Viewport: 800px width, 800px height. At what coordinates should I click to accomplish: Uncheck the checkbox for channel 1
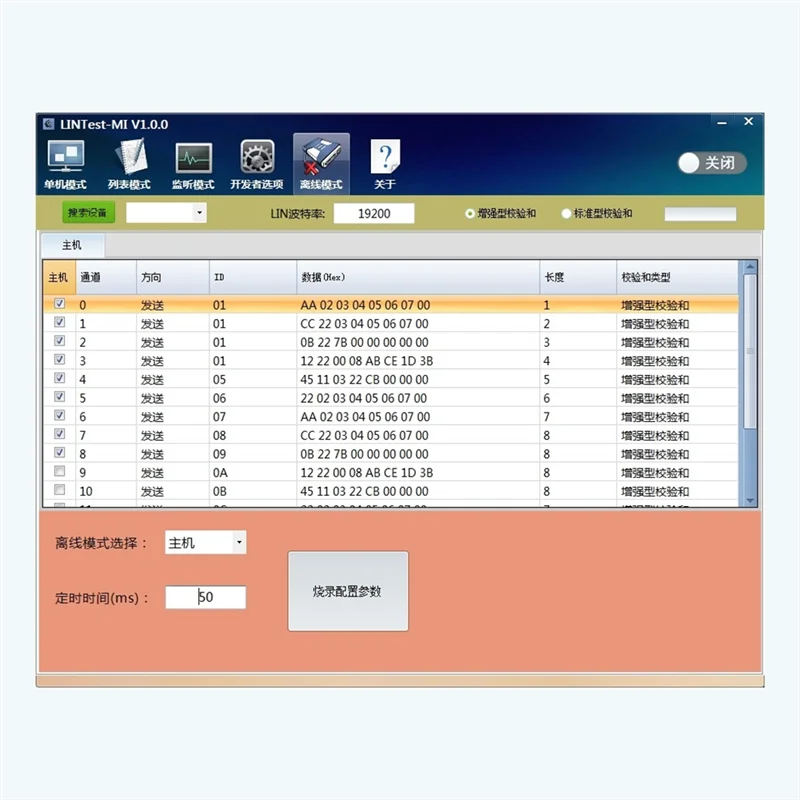point(60,322)
